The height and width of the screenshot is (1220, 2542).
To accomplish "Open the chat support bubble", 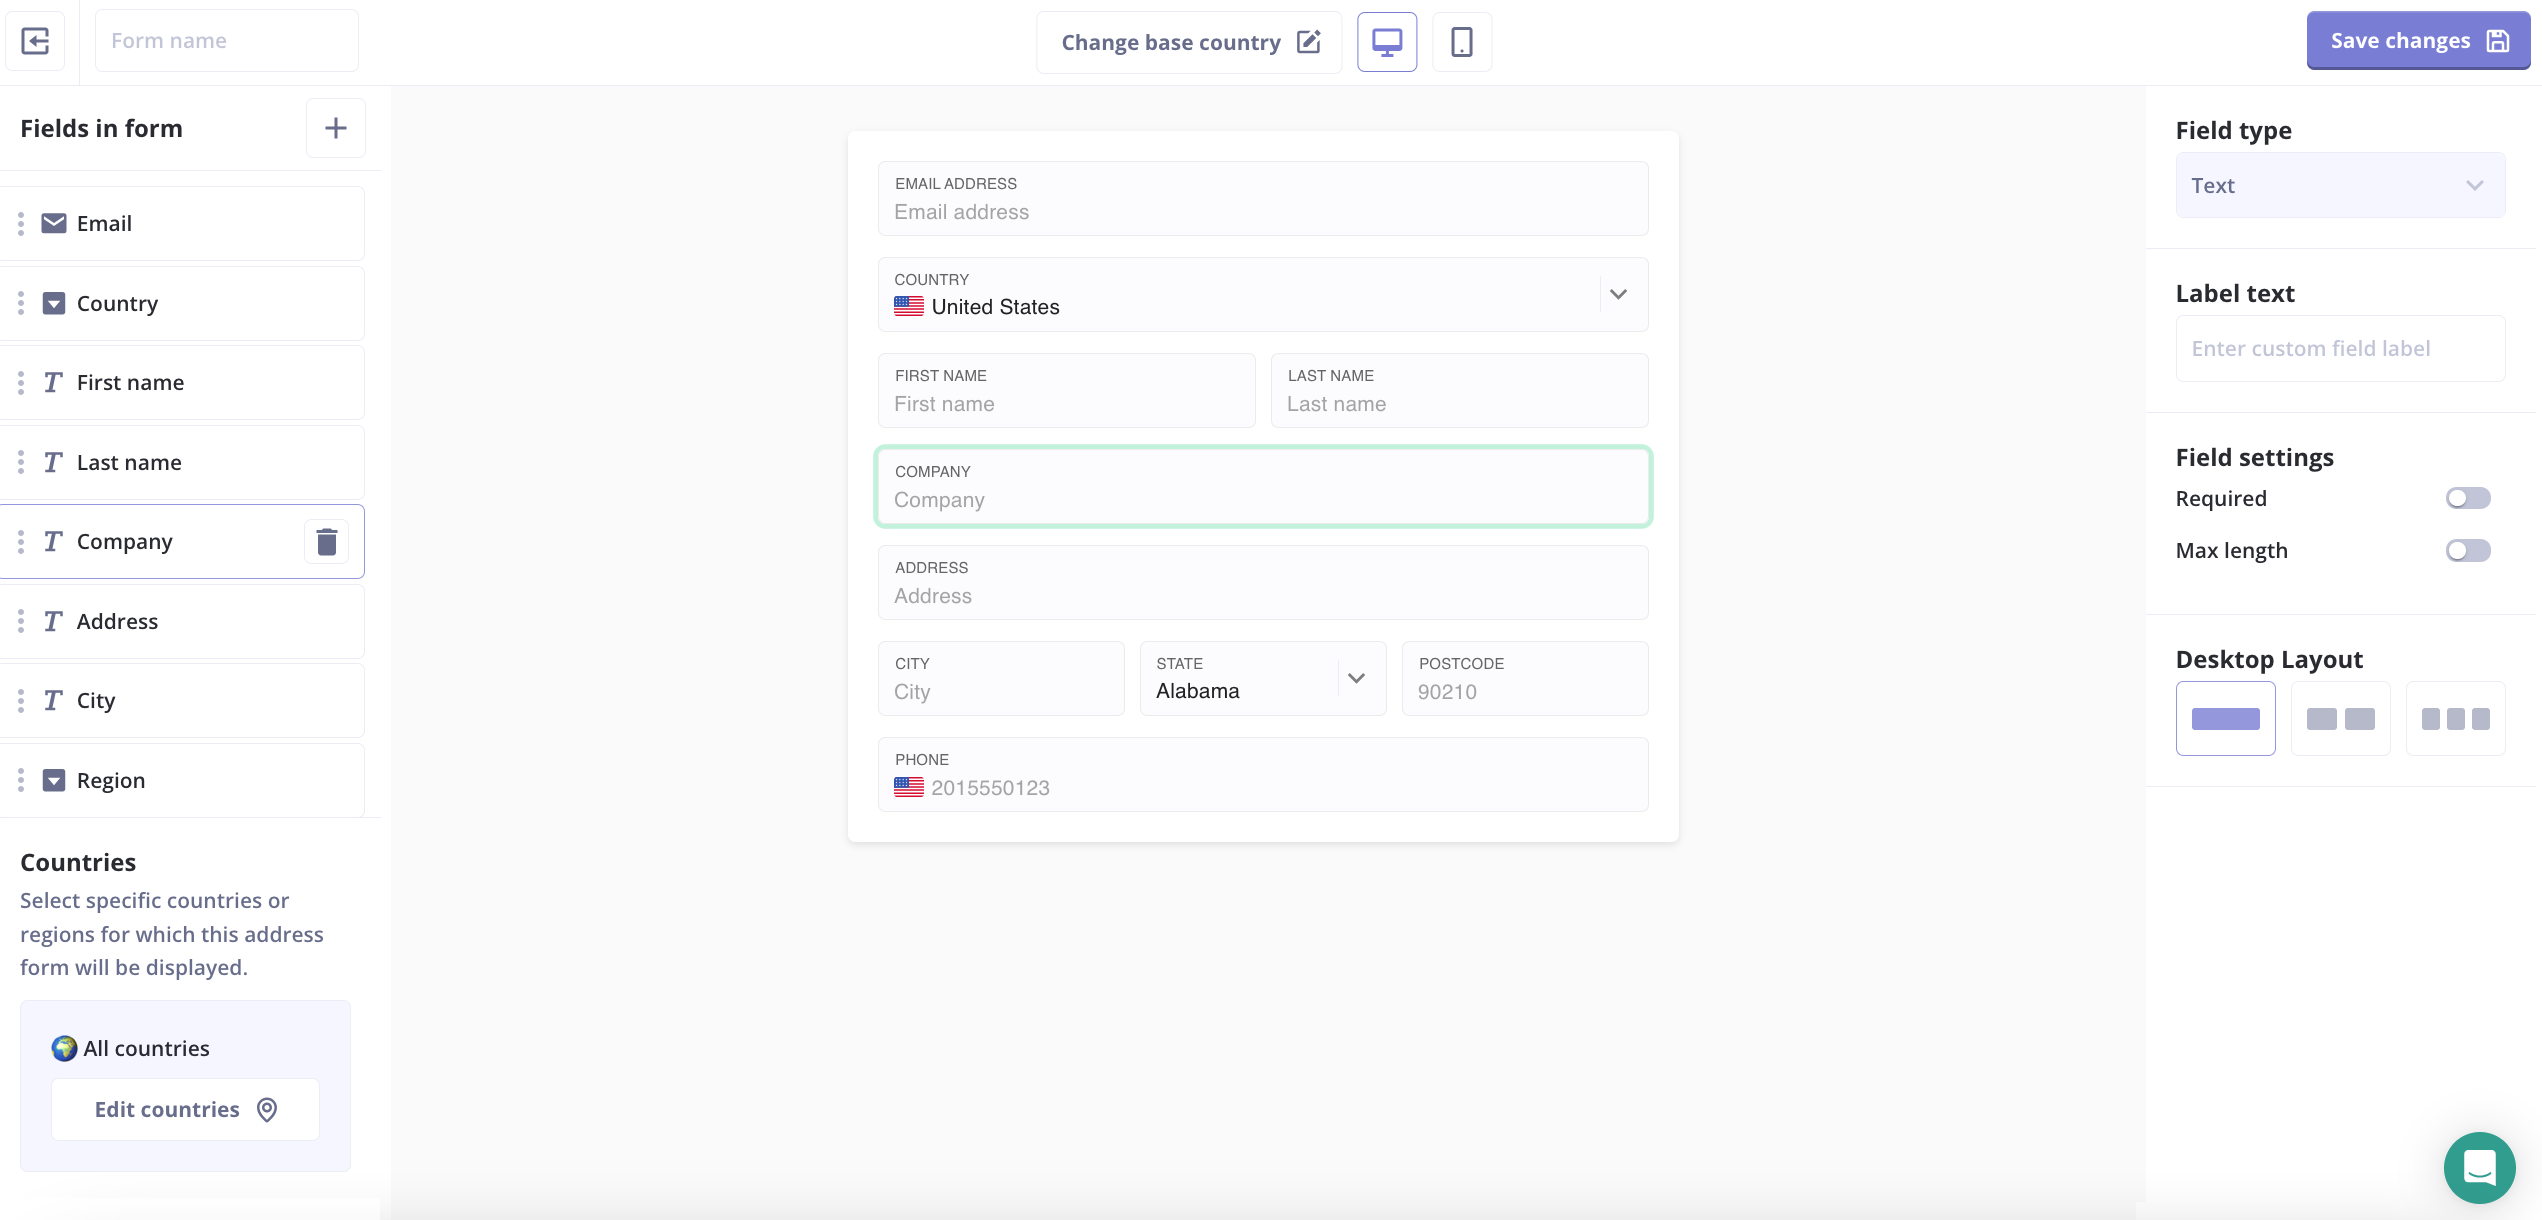I will click(x=2479, y=1167).
